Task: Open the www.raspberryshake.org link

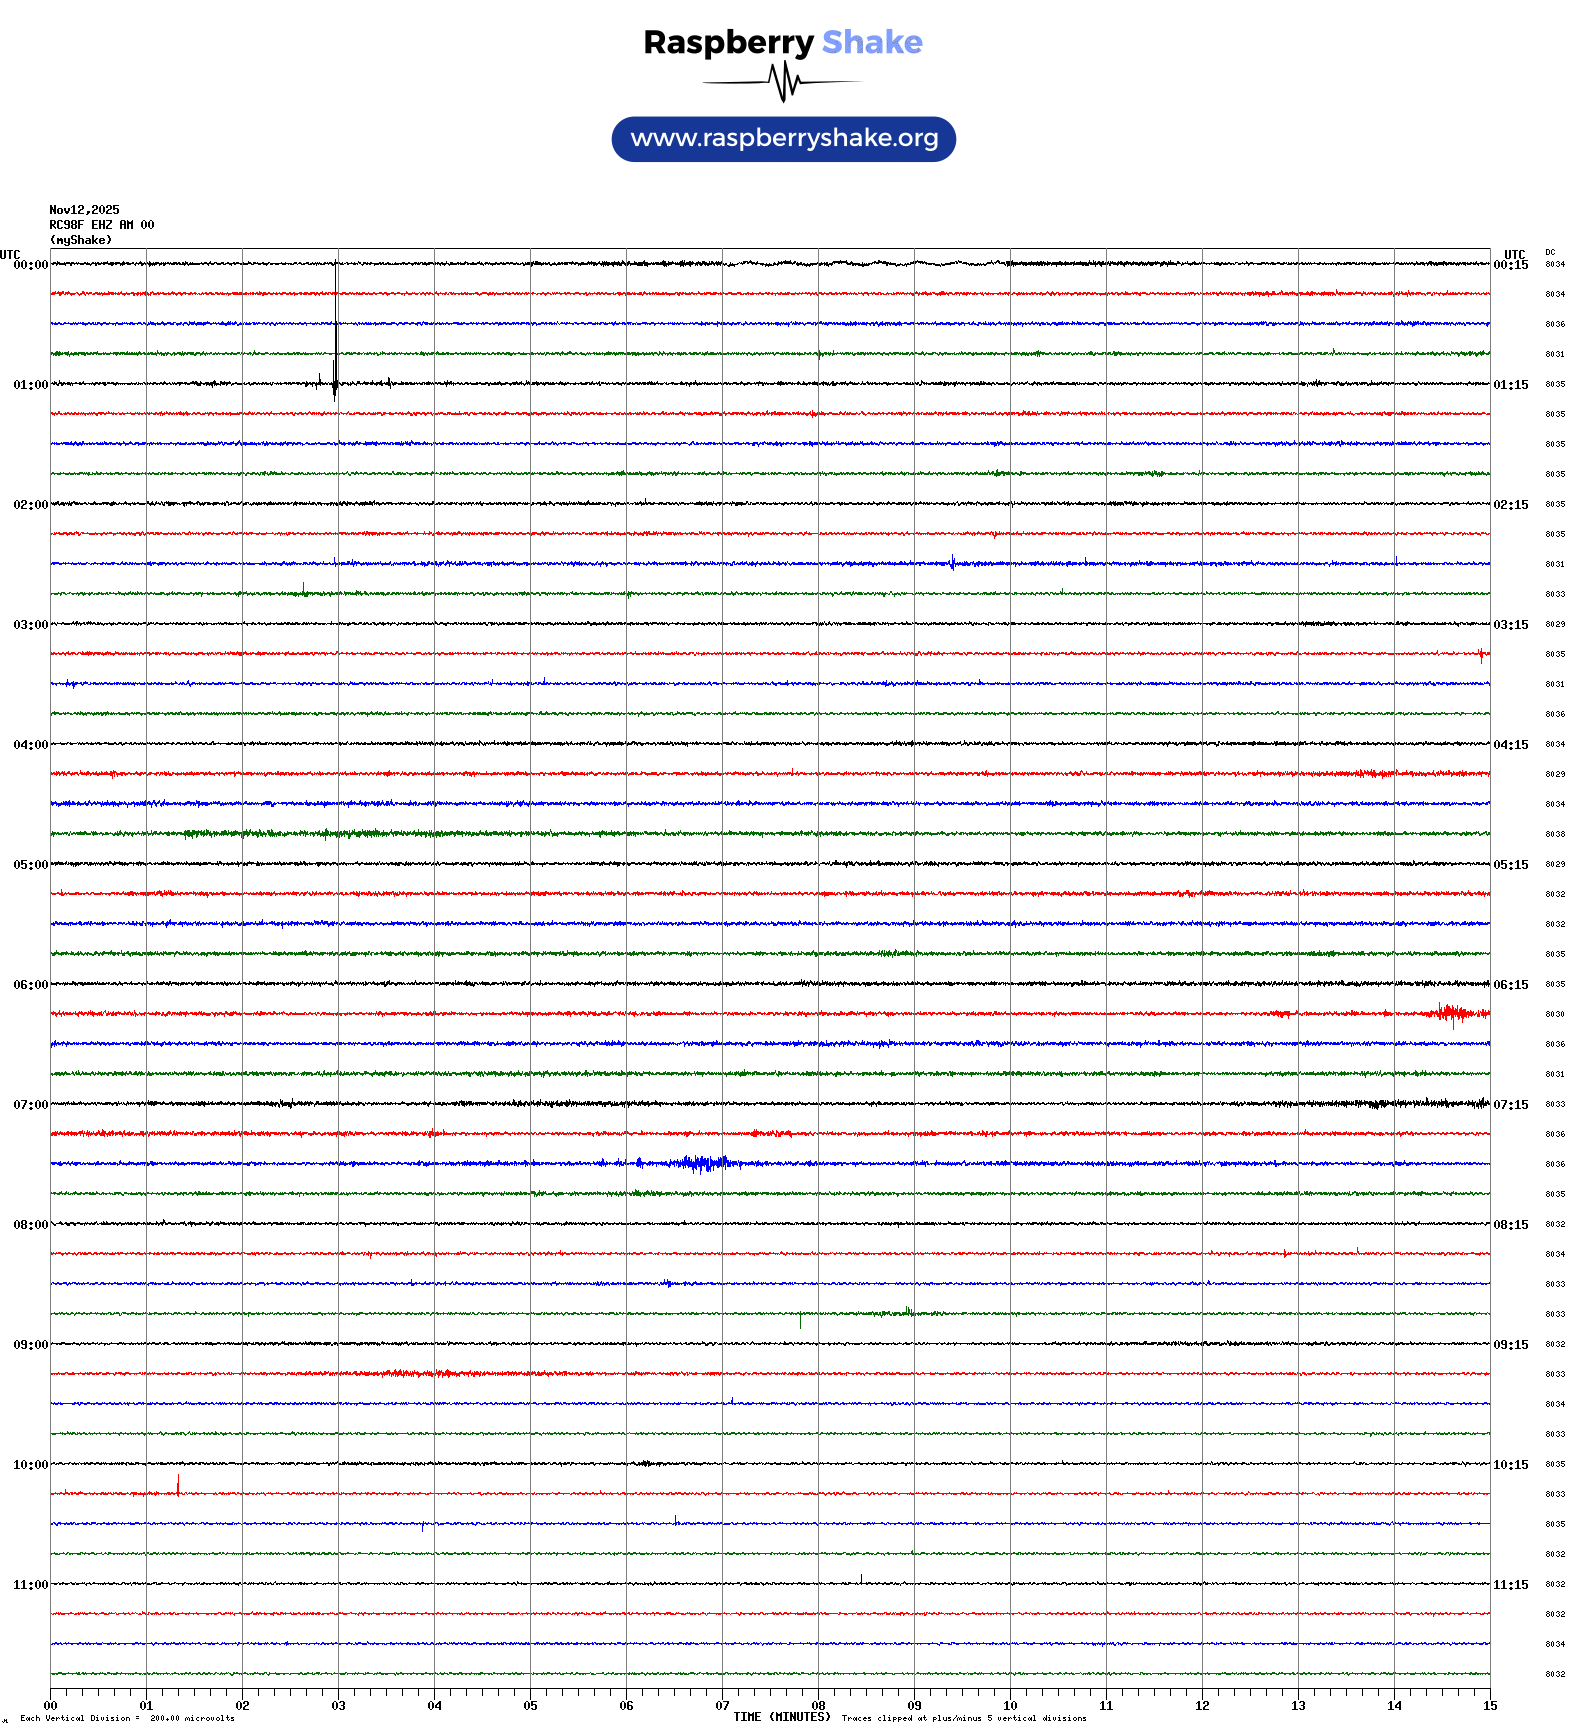Action: point(783,139)
